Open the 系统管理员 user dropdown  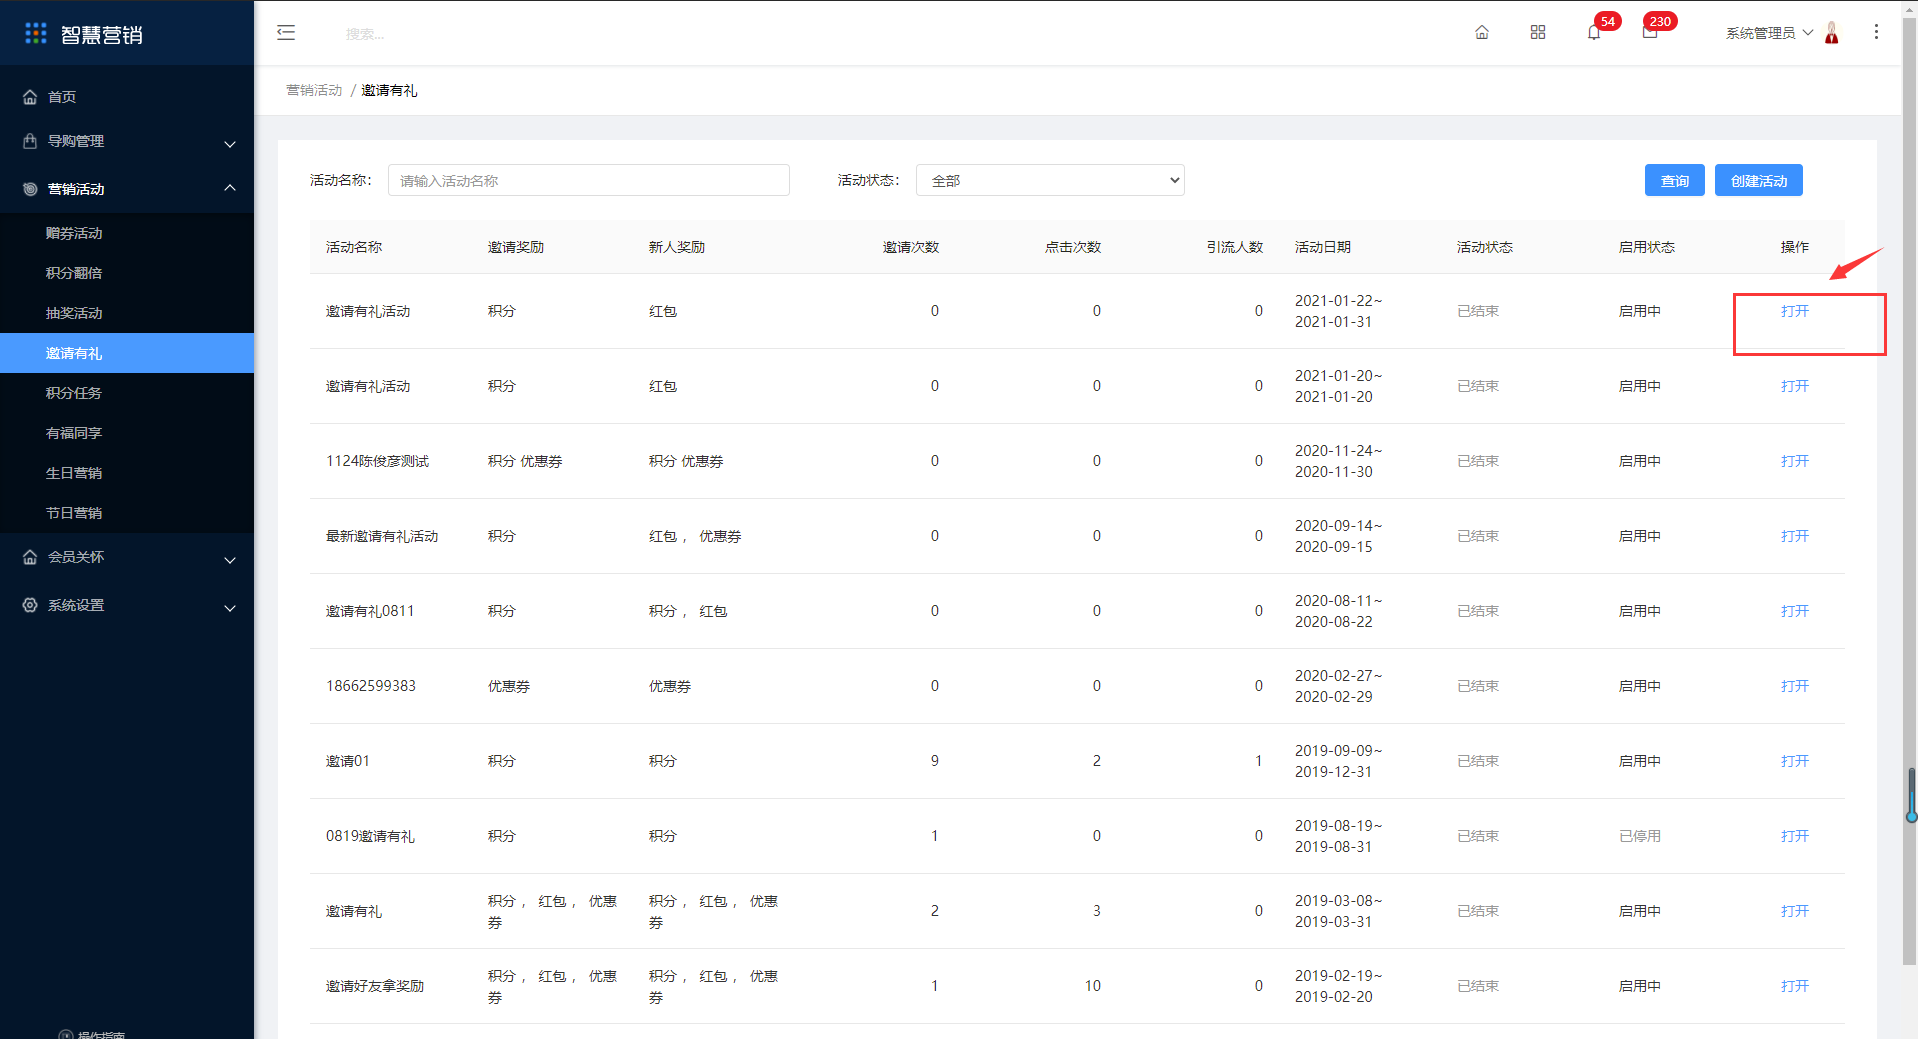tap(1769, 33)
